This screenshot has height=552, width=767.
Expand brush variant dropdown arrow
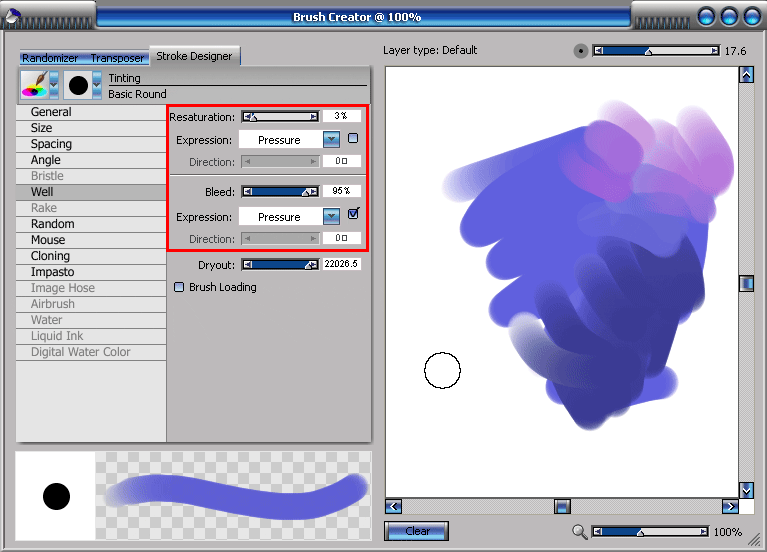point(97,85)
